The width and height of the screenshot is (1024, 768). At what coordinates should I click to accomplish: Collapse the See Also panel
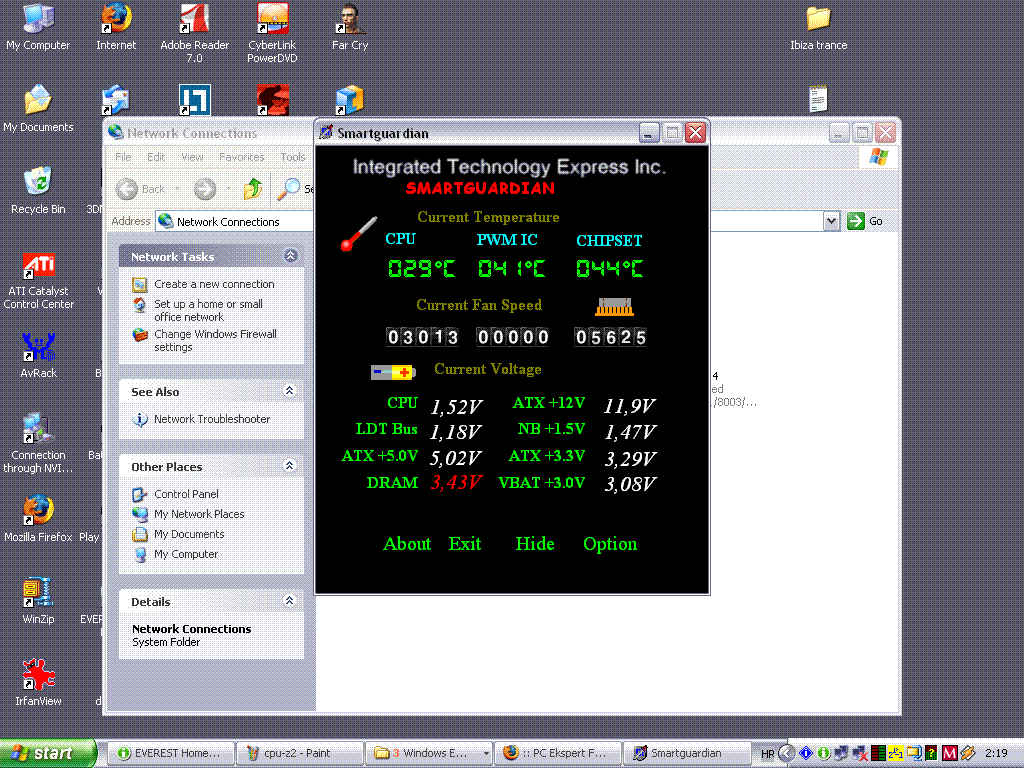[291, 391]
